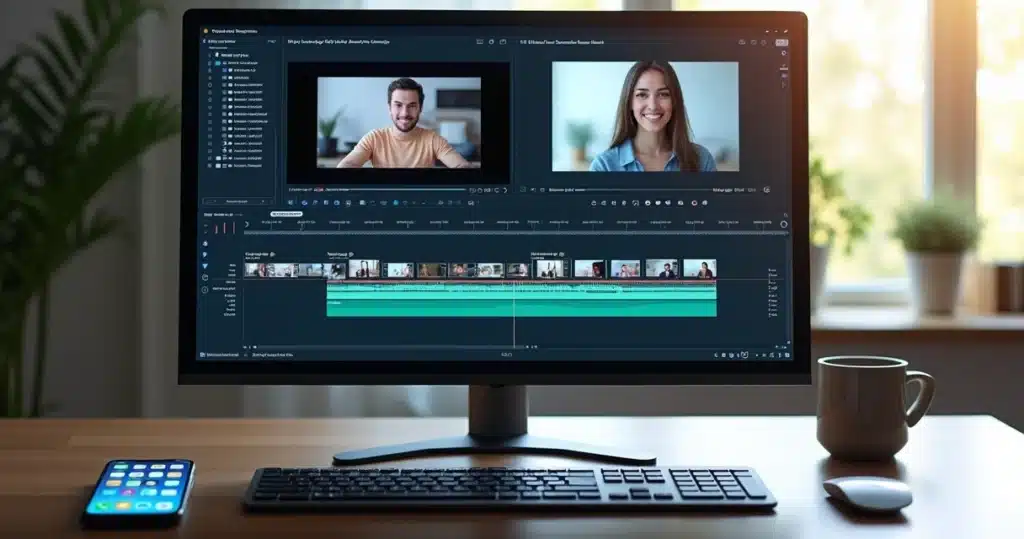Click the ring-shaped record icon in program monitor toolbar
The image size is (1024, 539).
point(694,203)
